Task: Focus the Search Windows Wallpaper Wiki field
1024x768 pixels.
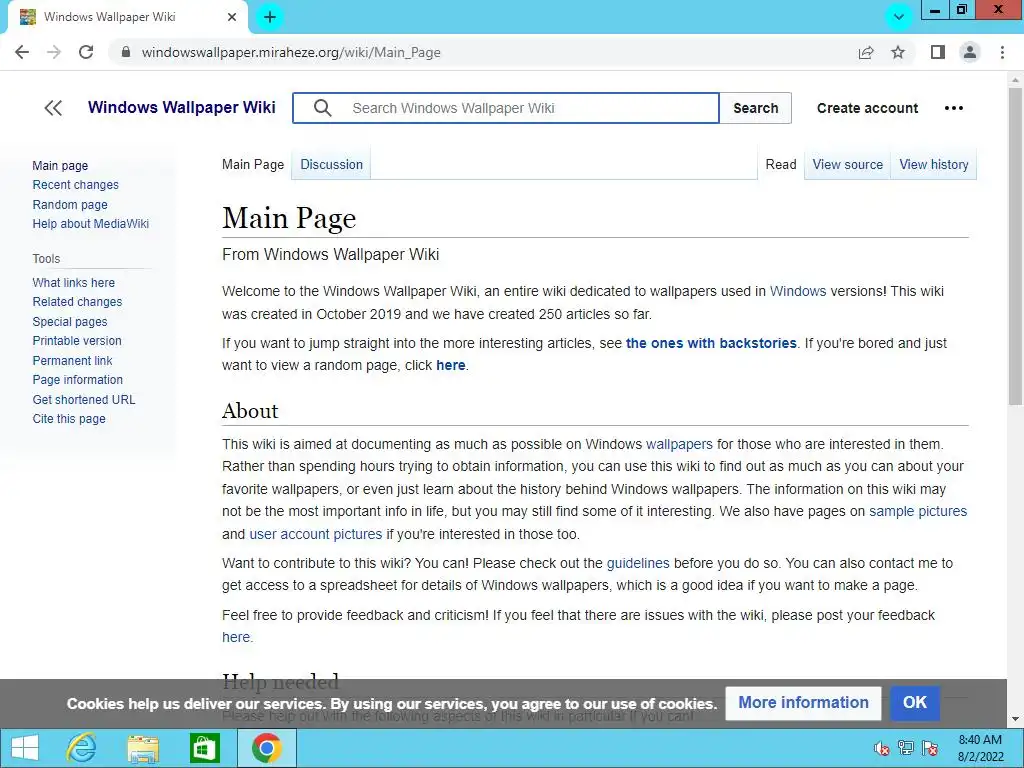Action: tap(506, 108)
